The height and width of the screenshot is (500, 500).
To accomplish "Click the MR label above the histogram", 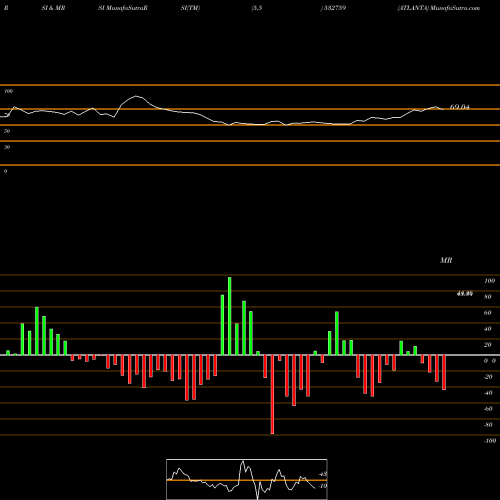I will (446, 260).
